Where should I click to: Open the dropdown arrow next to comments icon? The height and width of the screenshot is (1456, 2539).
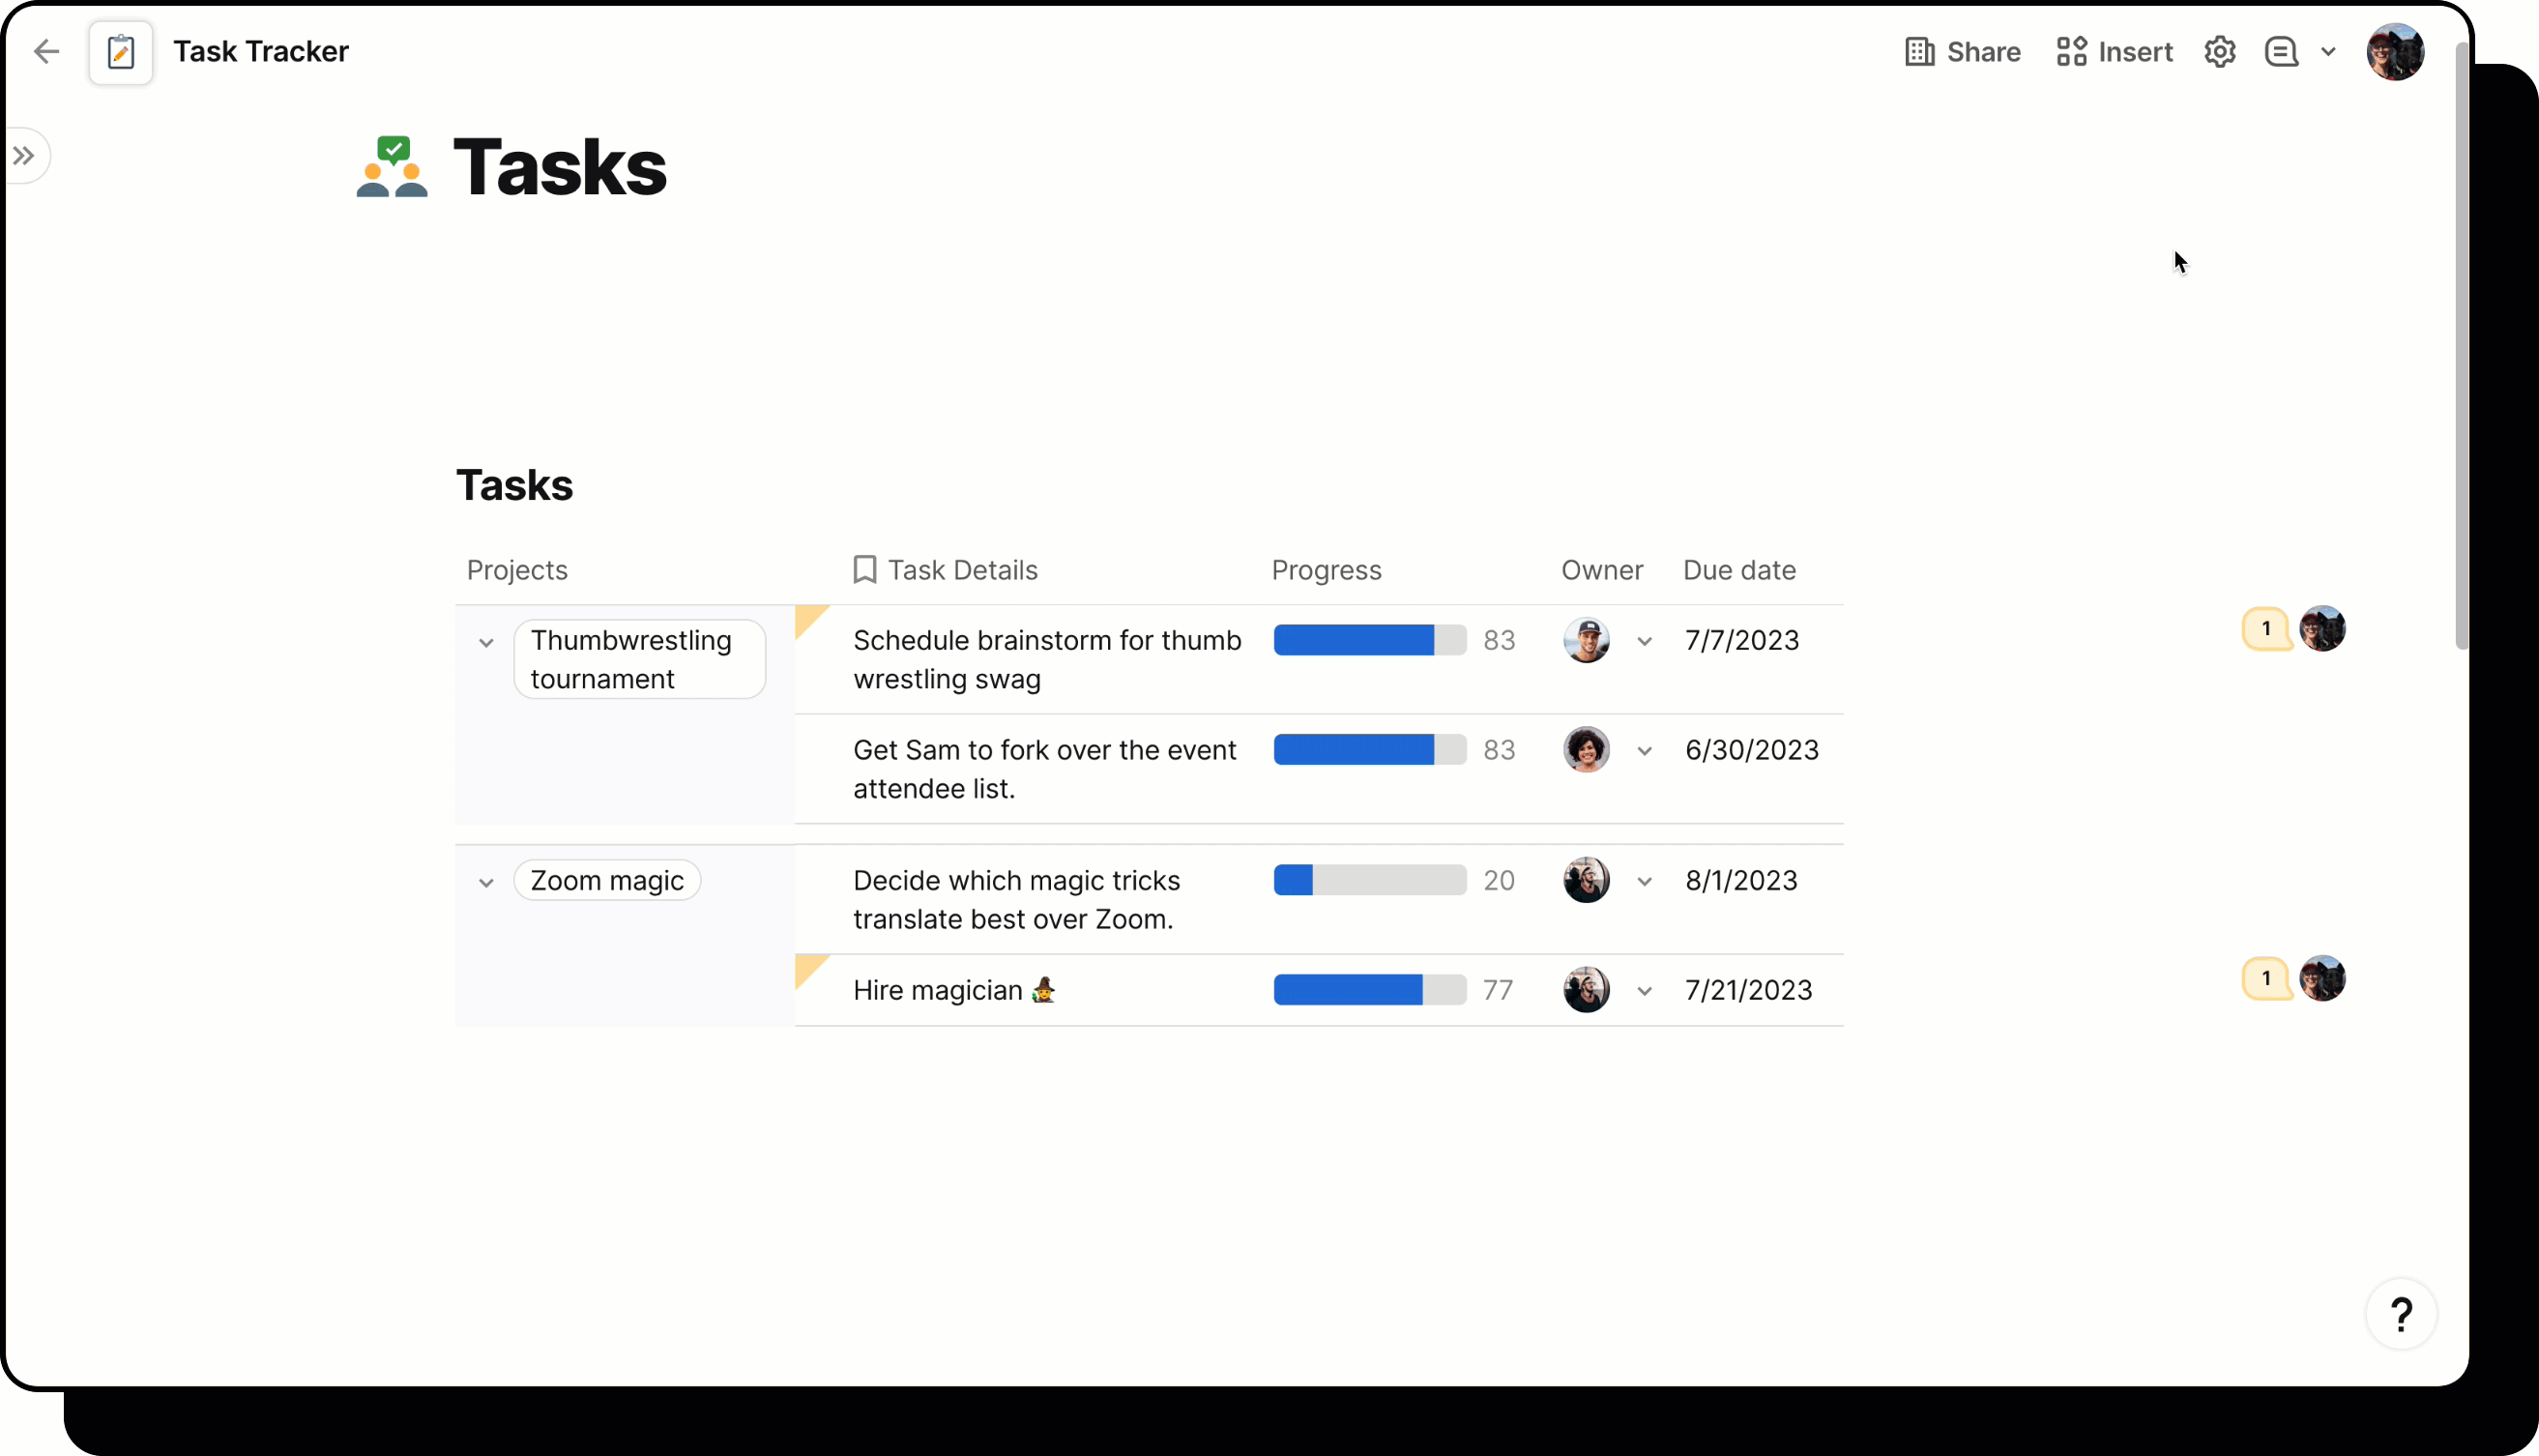(2328, 52)
